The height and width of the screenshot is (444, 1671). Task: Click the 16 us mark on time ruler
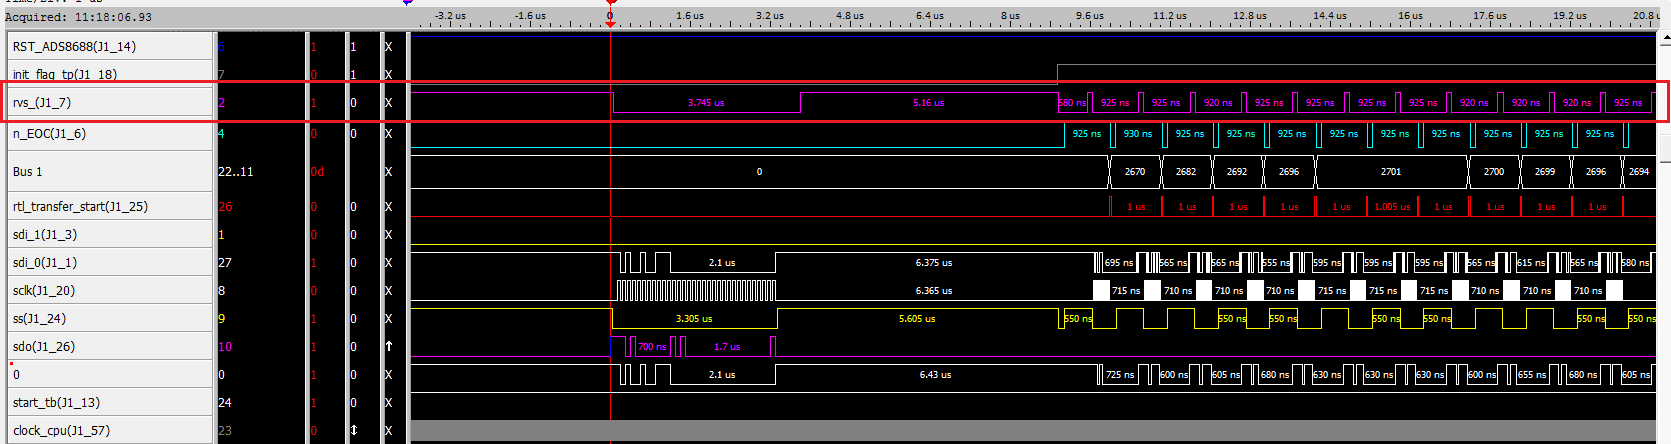pos(1410,16)
